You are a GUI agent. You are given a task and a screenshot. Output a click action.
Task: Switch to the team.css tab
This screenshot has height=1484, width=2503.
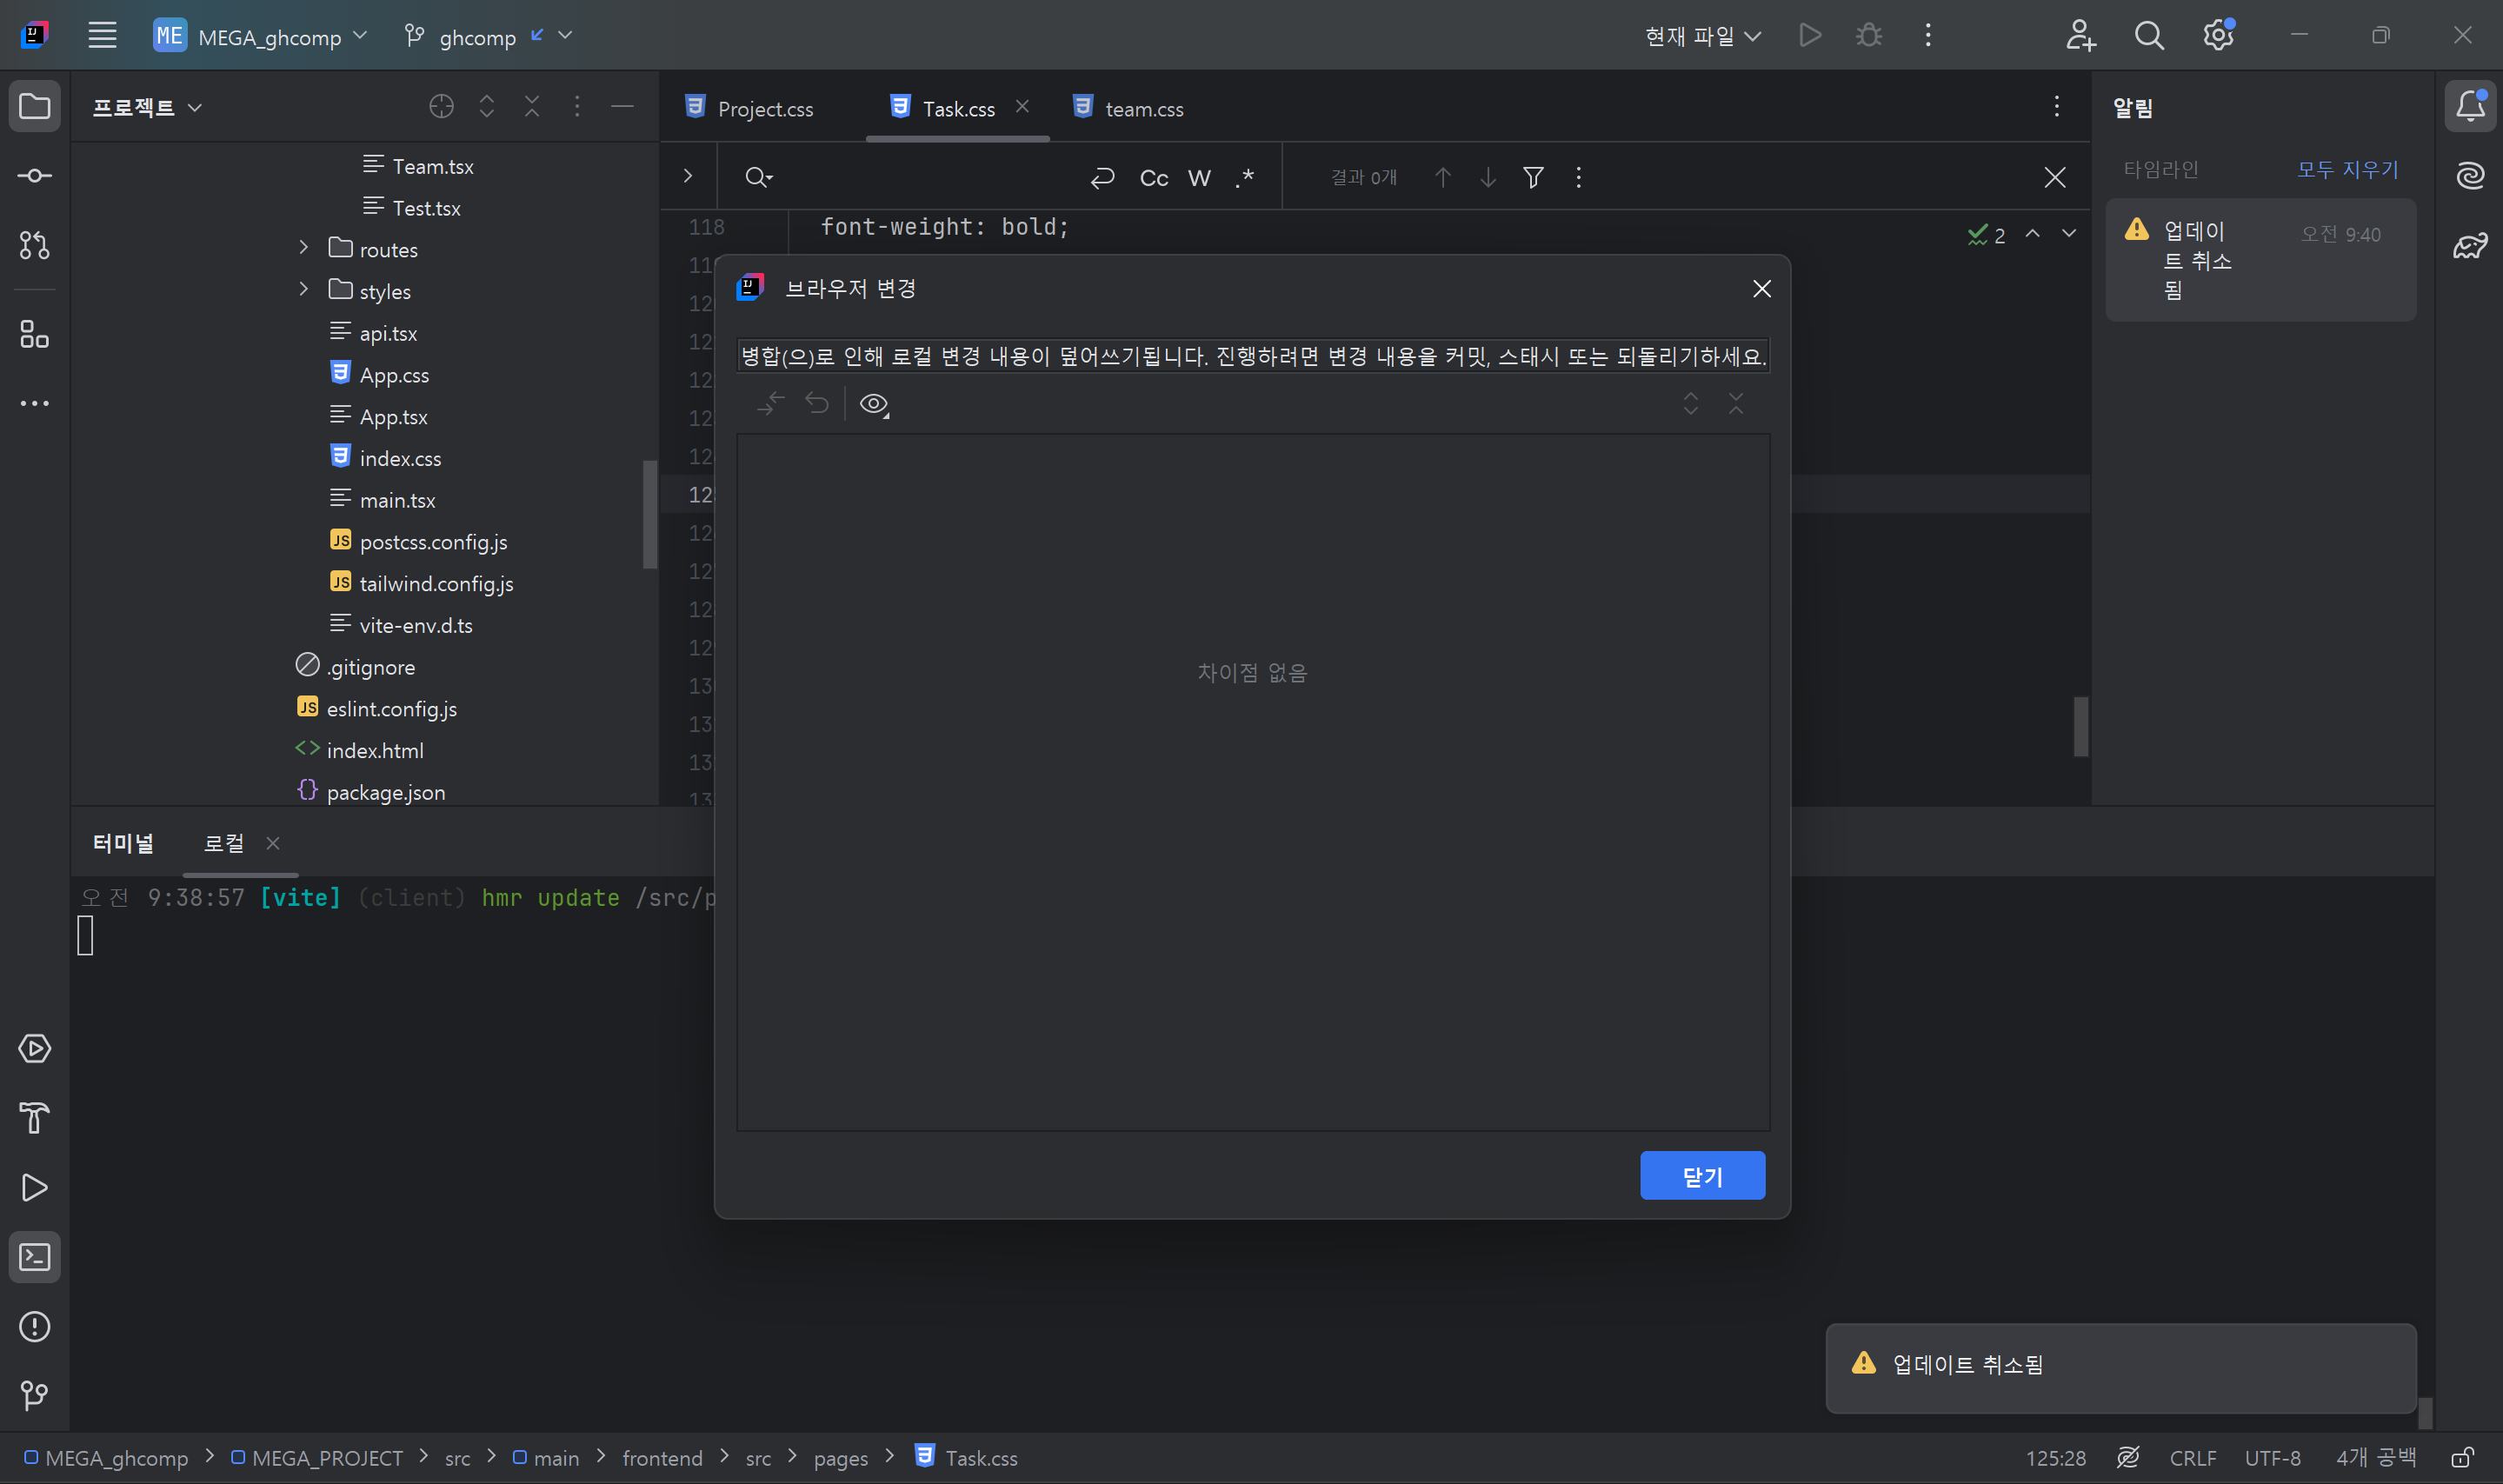[x=1143, y=109]
